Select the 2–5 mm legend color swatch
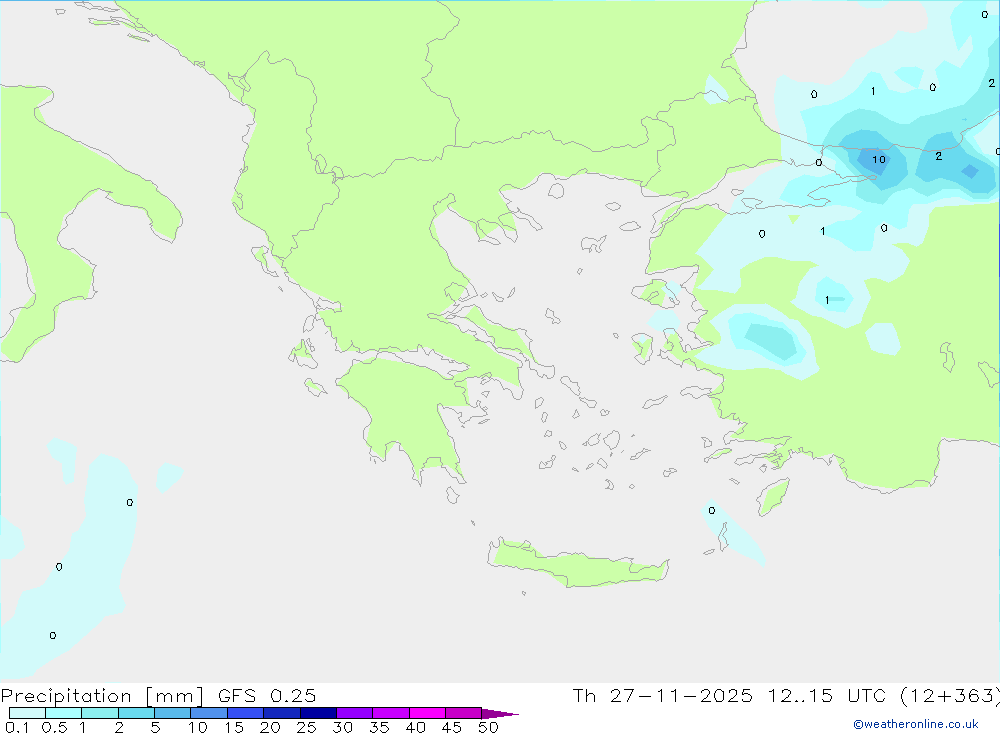The width and height of the screenshot is (1000, 733). 136,713
